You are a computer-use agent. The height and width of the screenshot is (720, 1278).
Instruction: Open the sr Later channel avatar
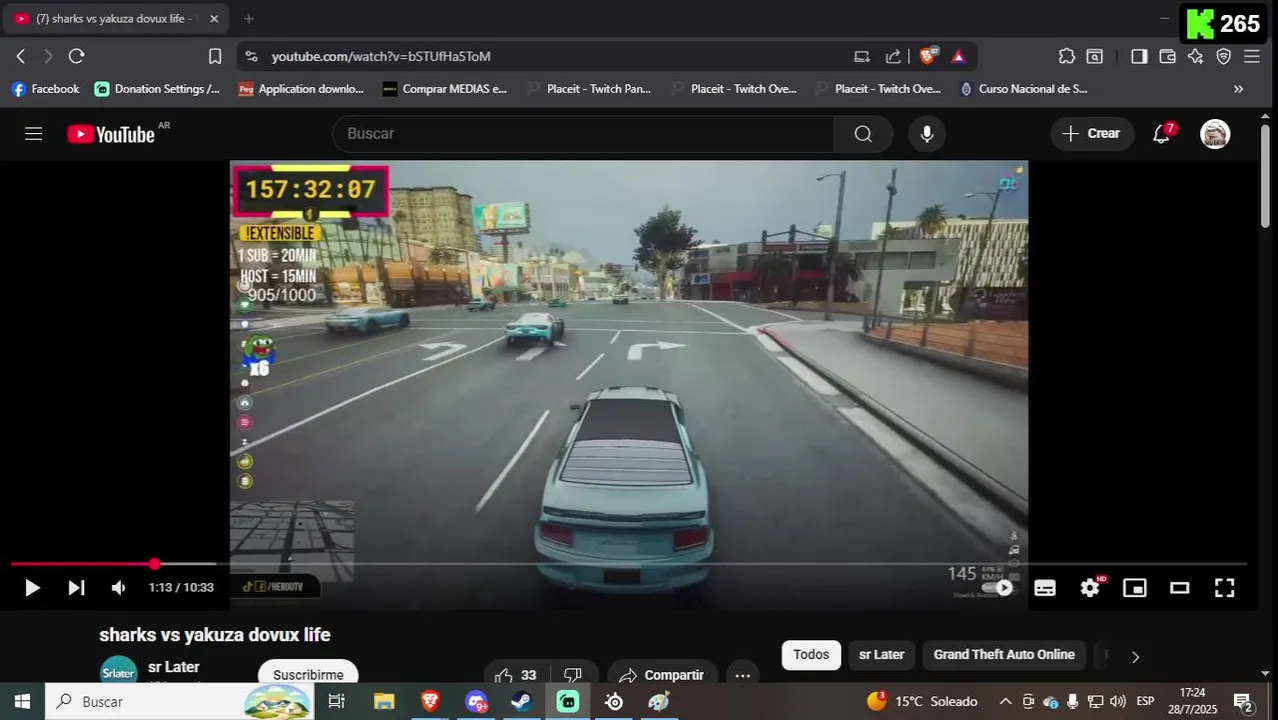click(118, 673)
